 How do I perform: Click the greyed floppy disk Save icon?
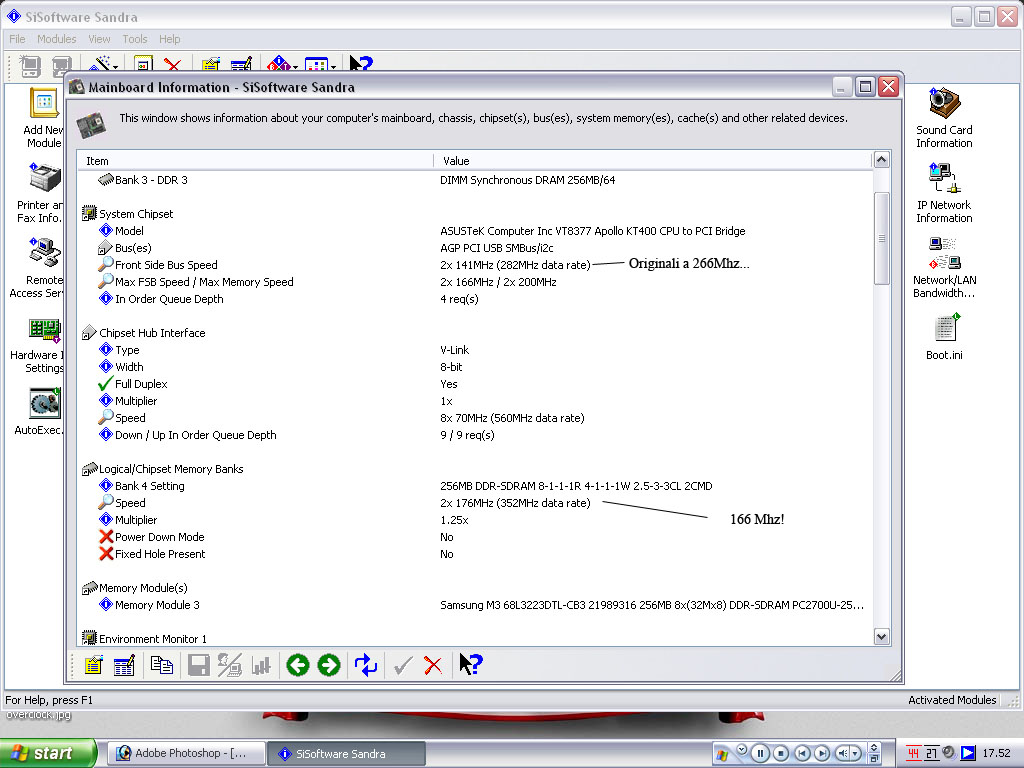tap(199, 665)
